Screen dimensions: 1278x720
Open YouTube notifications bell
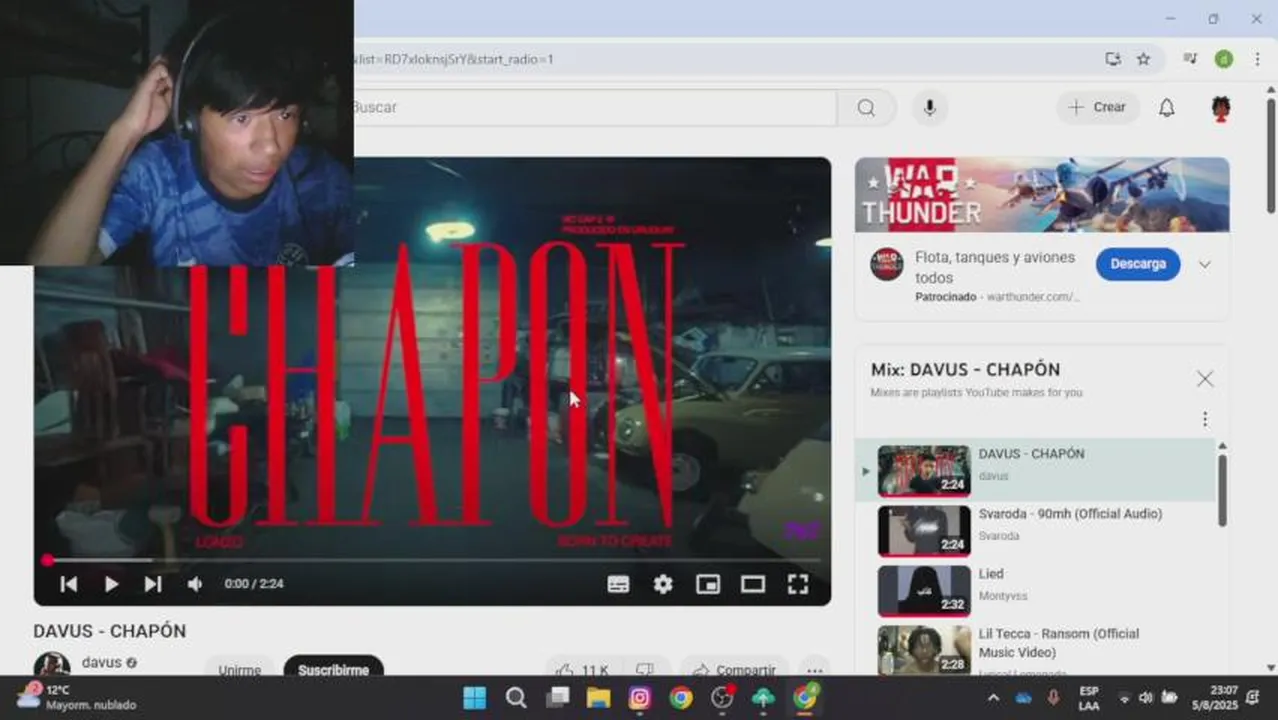[x=1166, y=108]
